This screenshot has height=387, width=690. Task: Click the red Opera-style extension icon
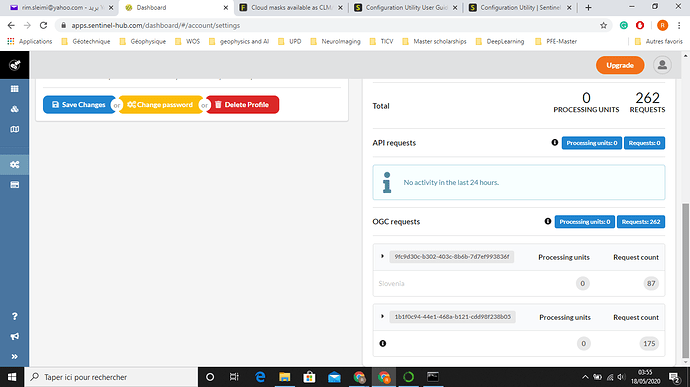[x=640, y=26]
